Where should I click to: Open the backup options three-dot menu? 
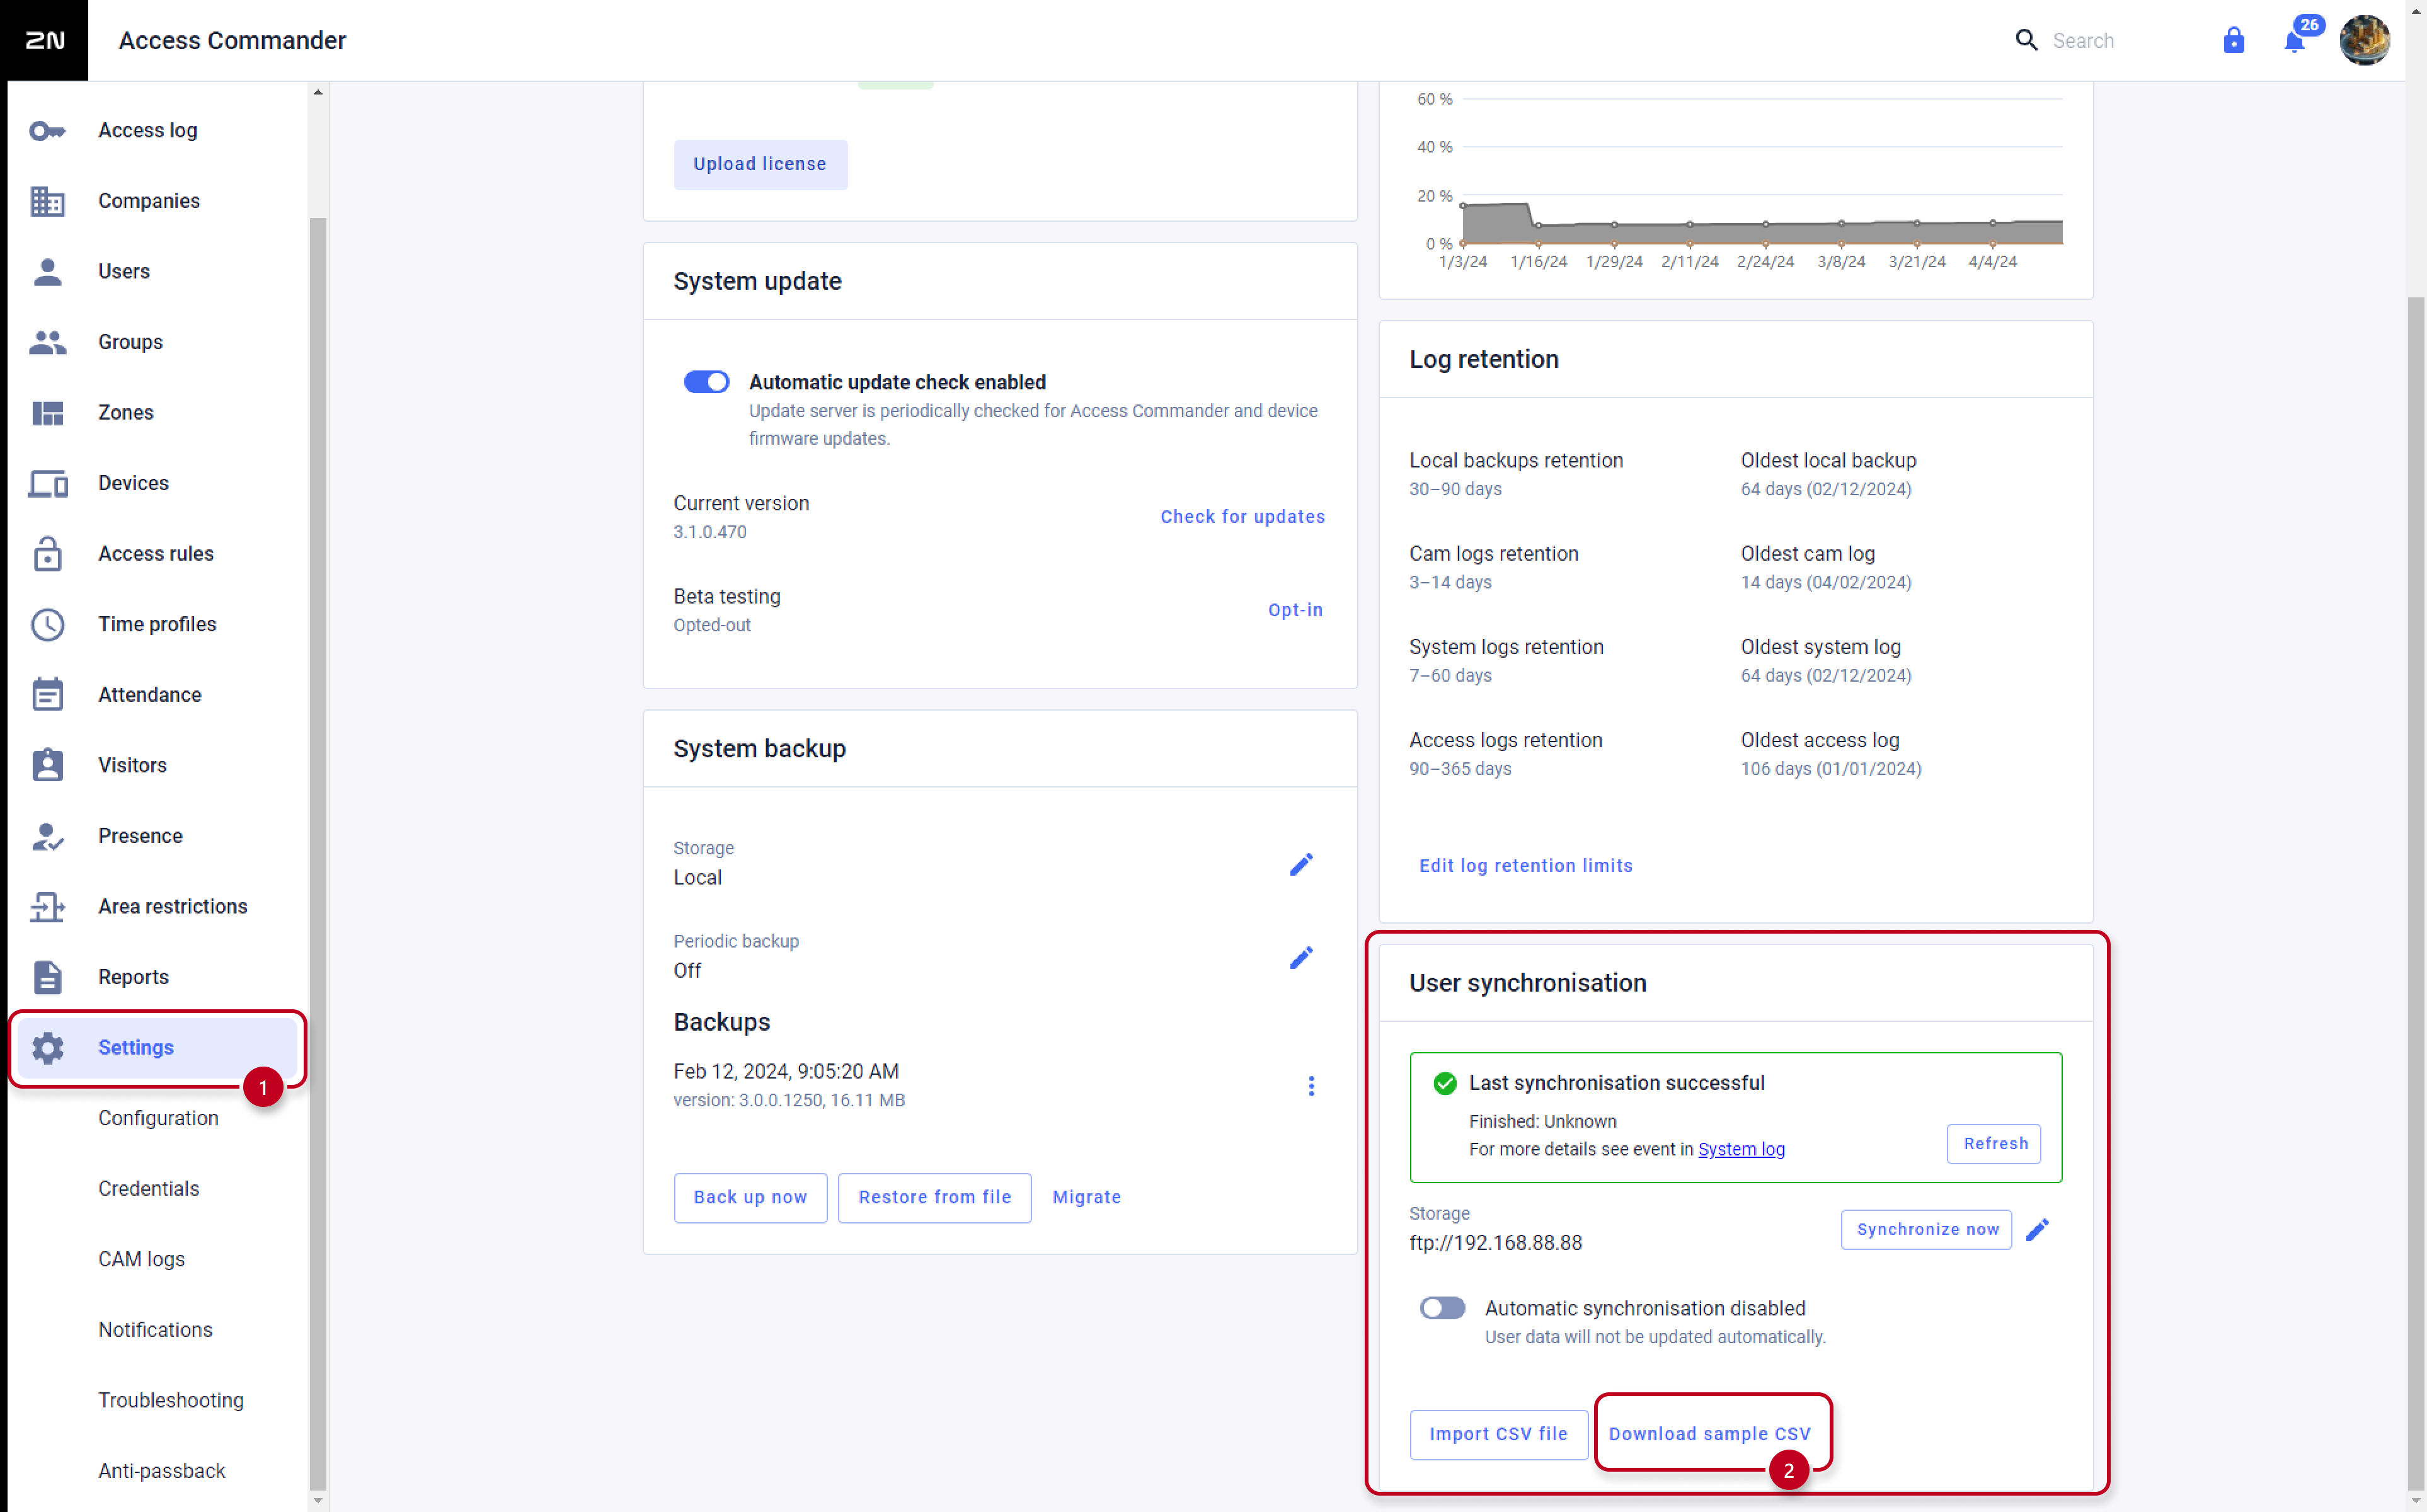click(1311, 1086)
